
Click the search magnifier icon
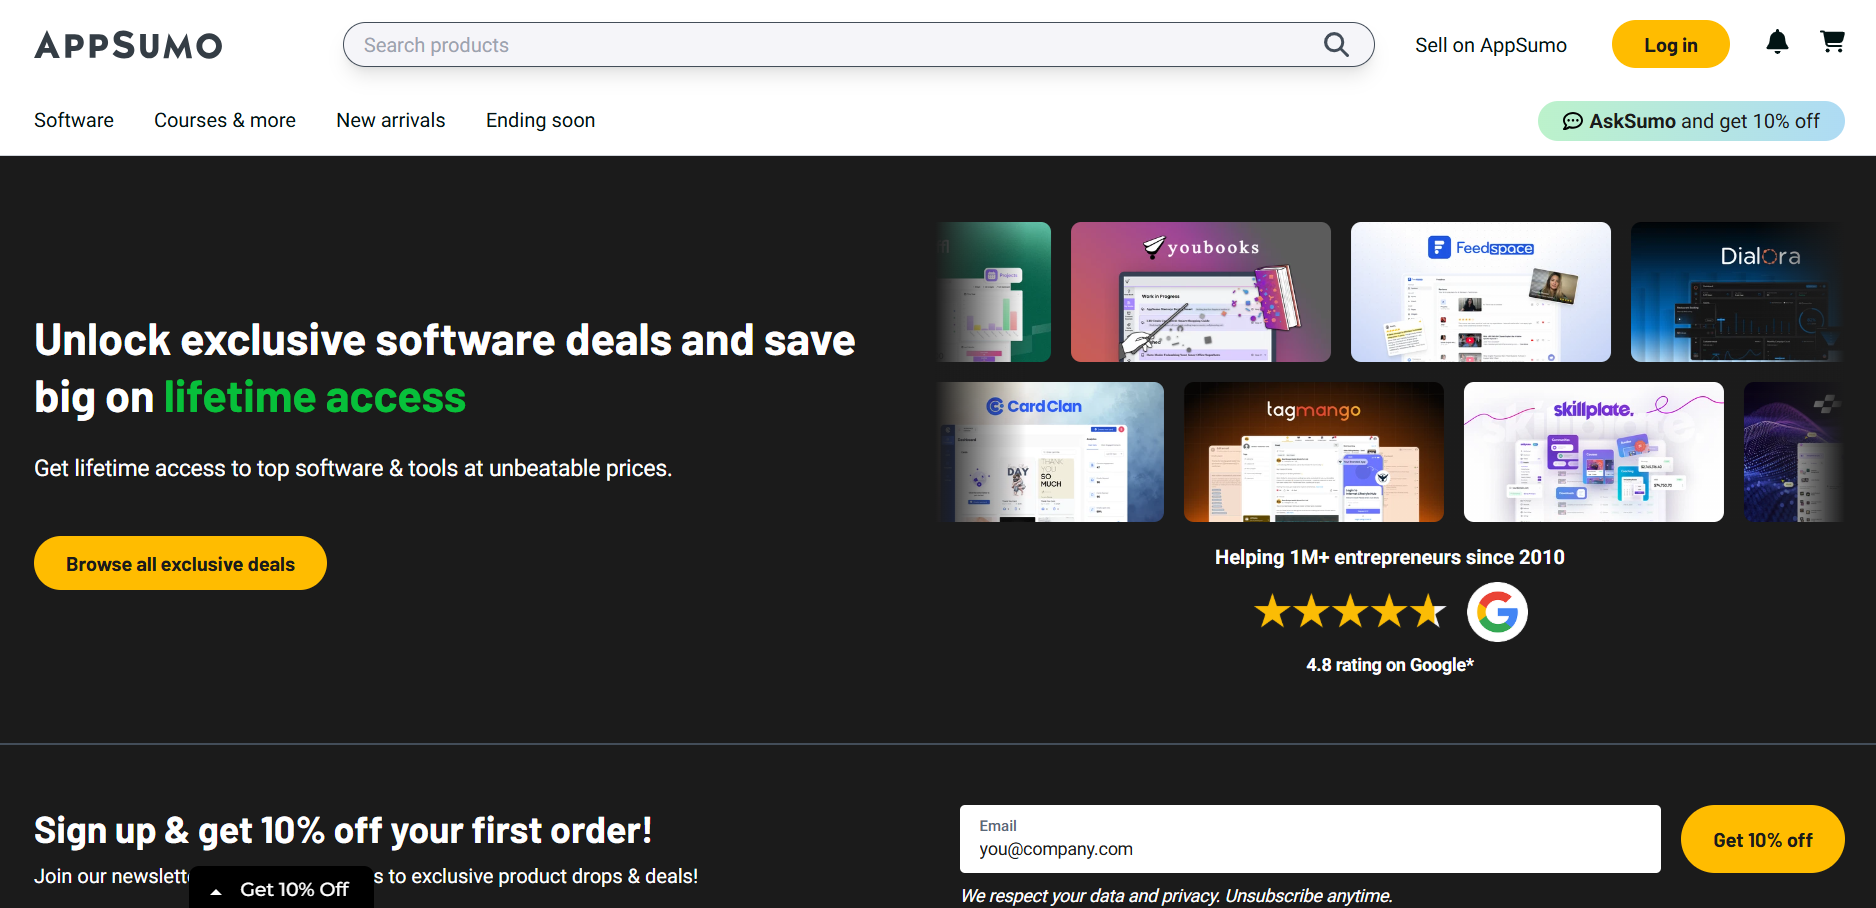click(1336, 45)
